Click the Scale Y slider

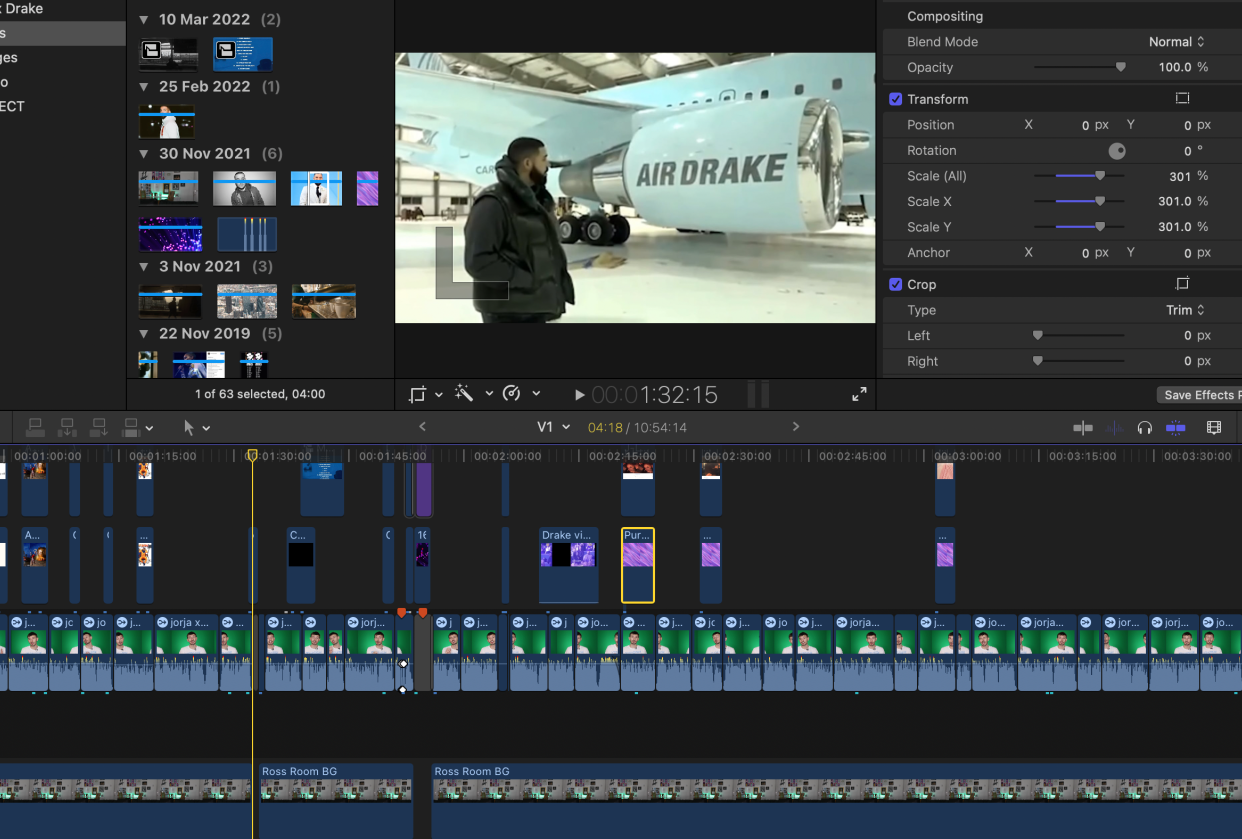[x=1079, y=227]
